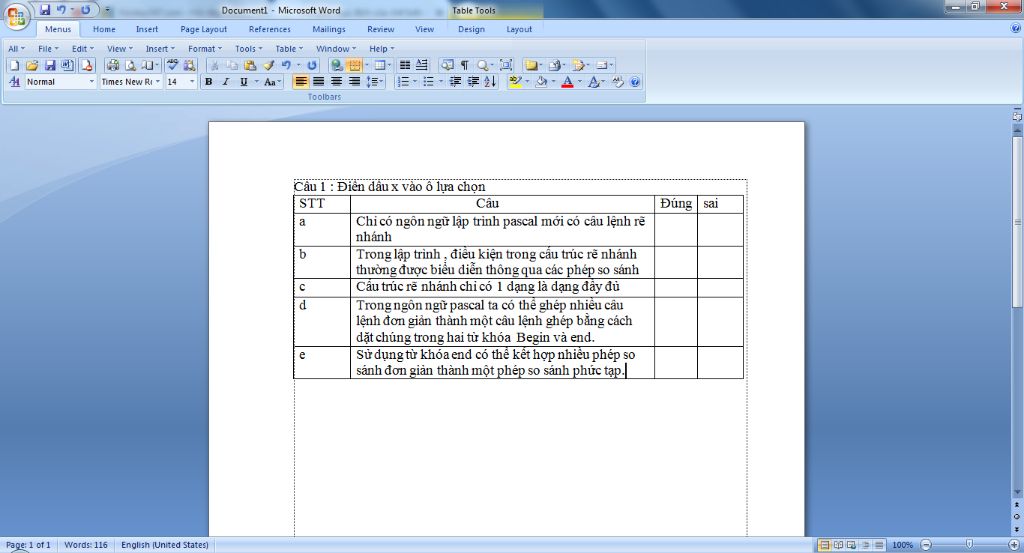Run the ABC spelling check icon
The image size is (1024, 553).
[x=172, y=65]
